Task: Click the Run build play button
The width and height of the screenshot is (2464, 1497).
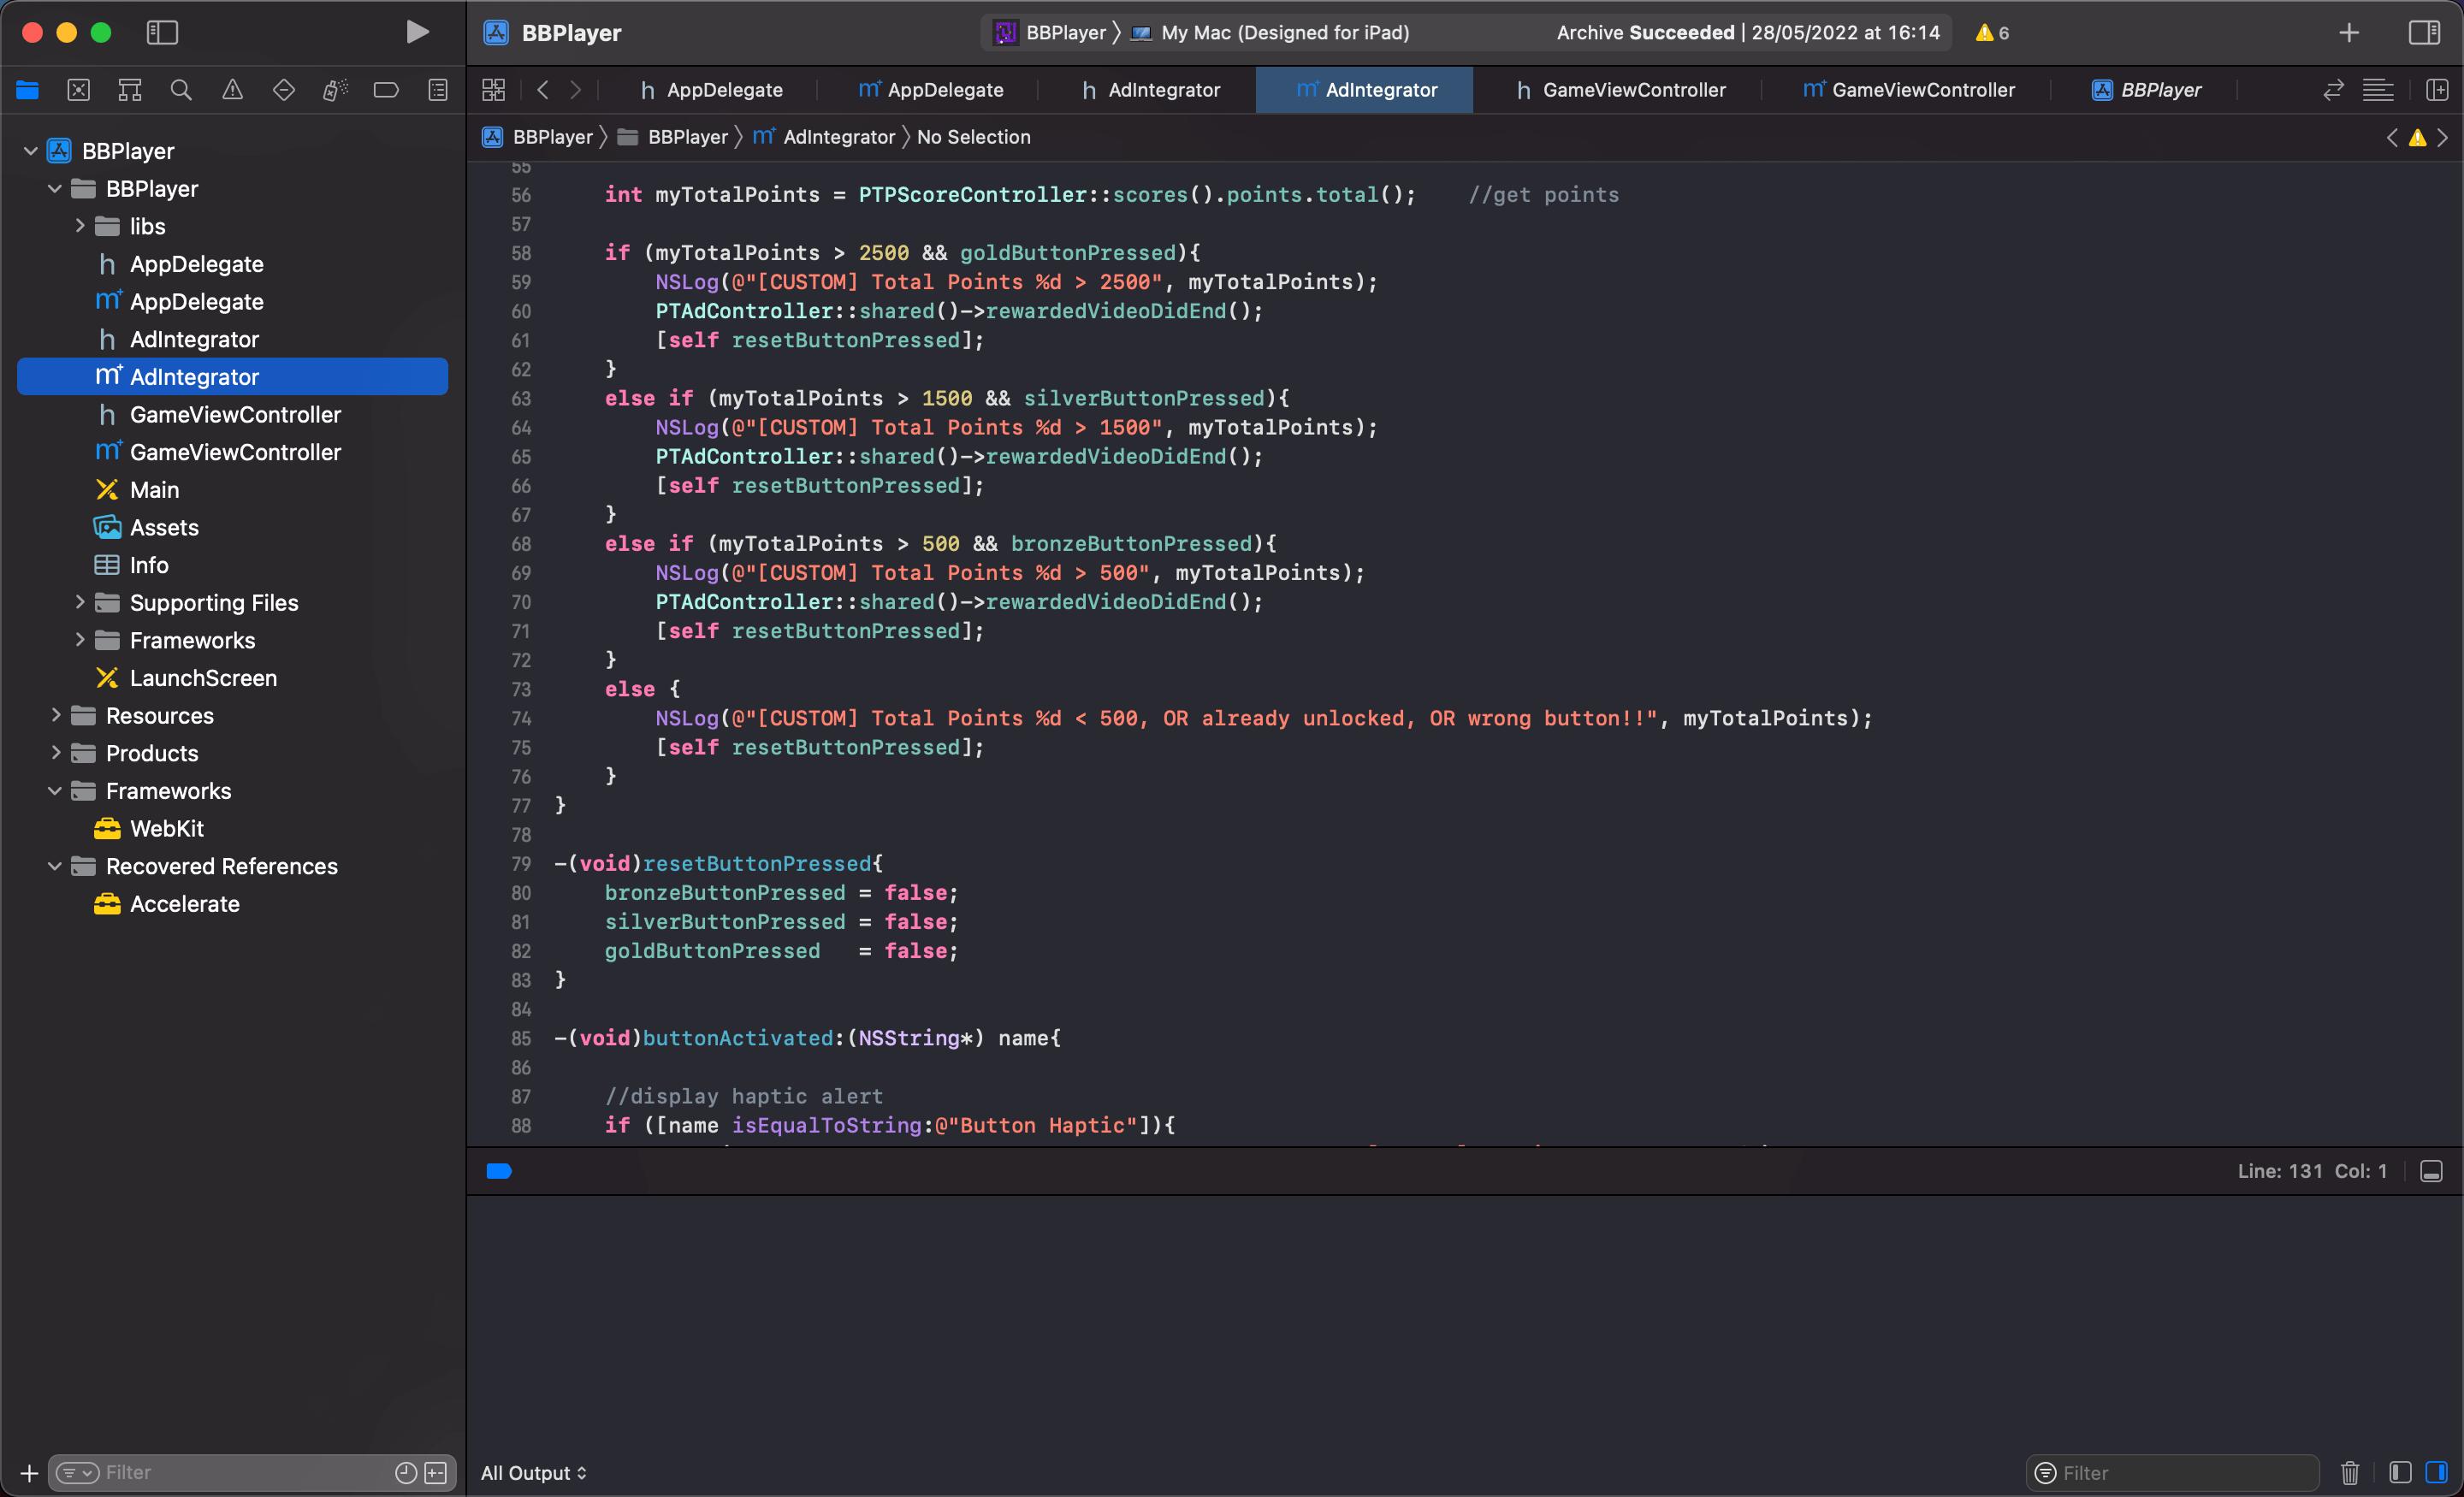Action: 417,32
